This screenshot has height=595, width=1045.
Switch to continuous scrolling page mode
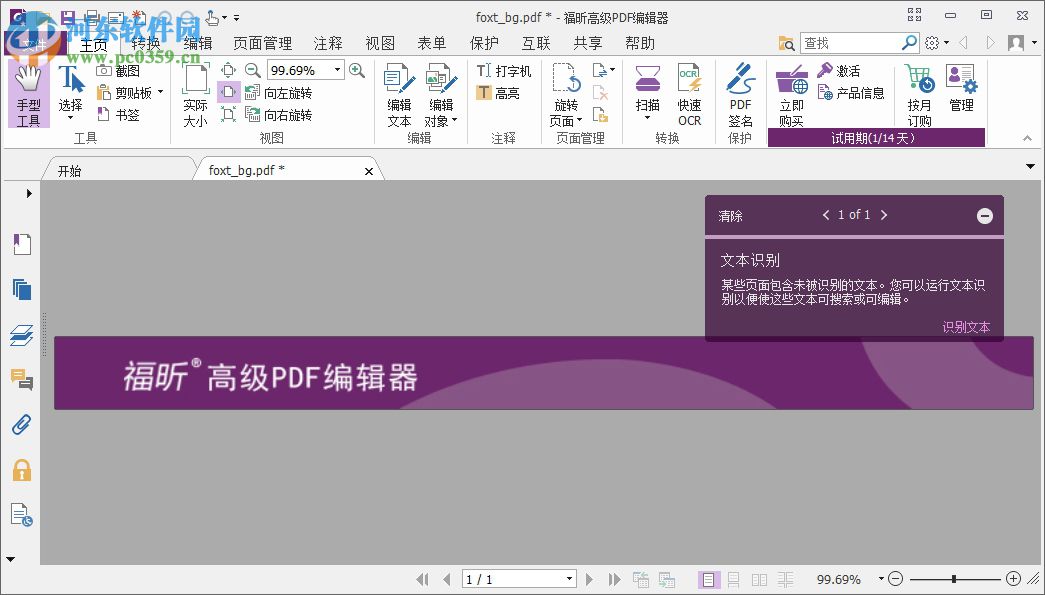click(x=733, y=579)
